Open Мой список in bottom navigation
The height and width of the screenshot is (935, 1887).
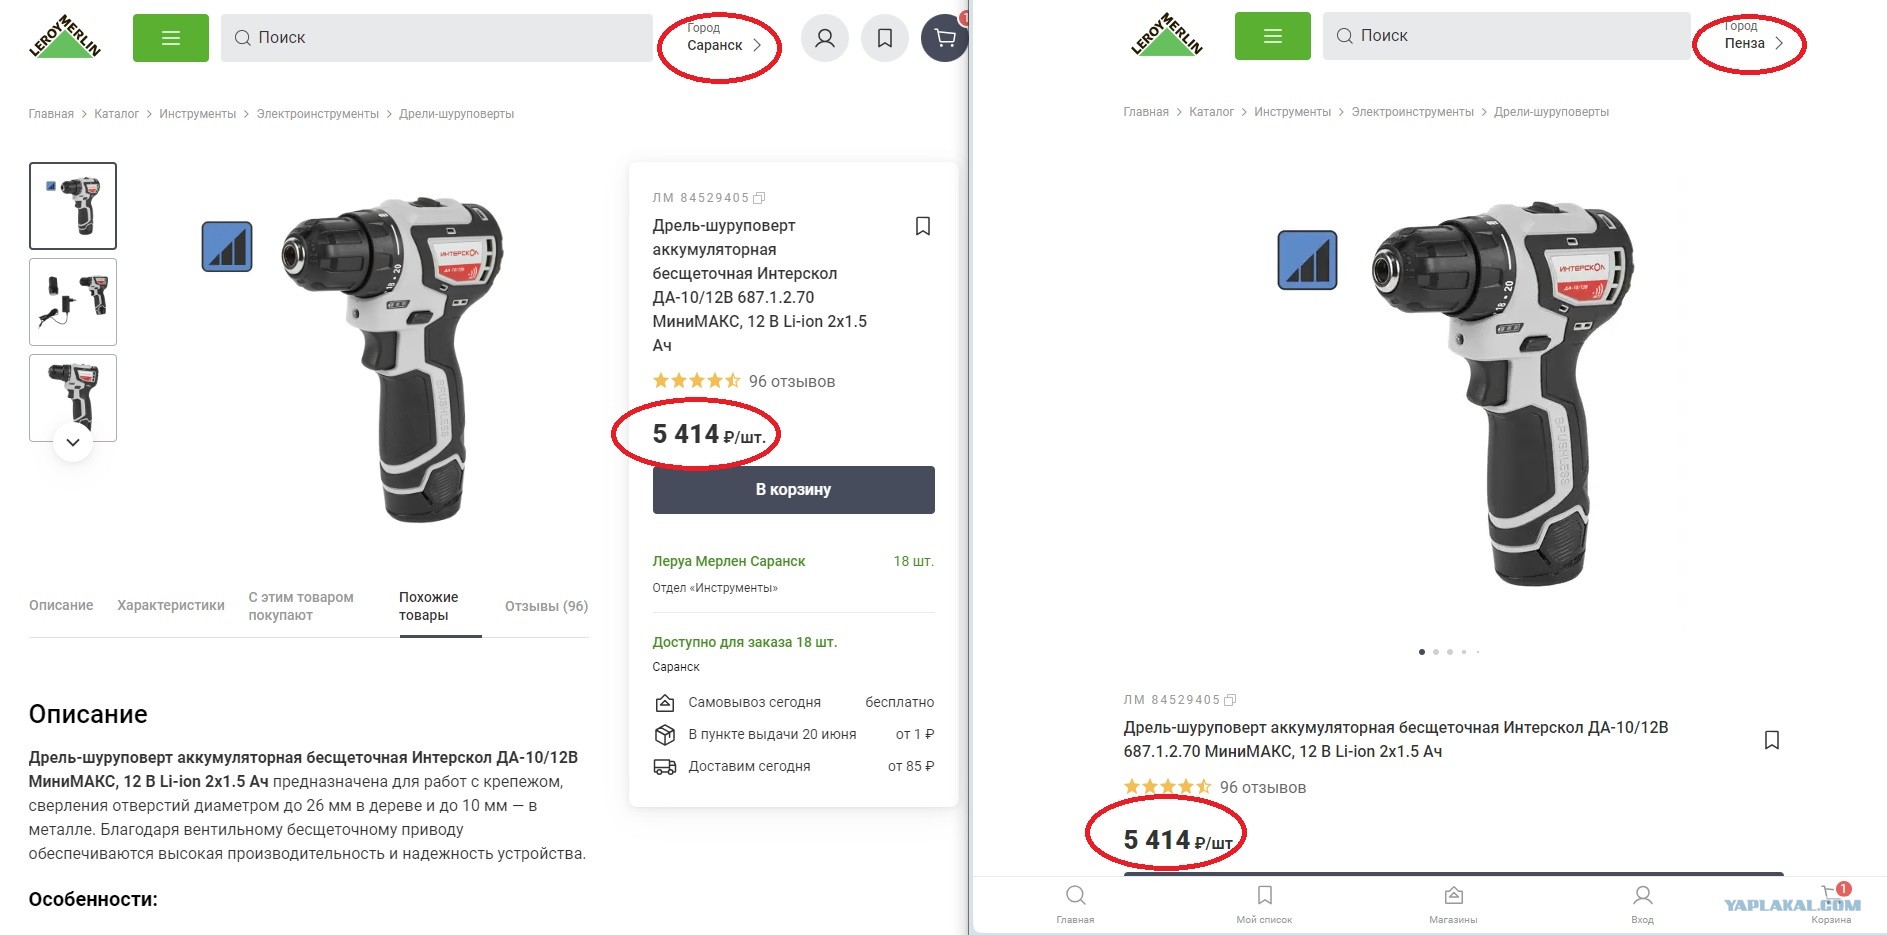[x=1264, y=904]
